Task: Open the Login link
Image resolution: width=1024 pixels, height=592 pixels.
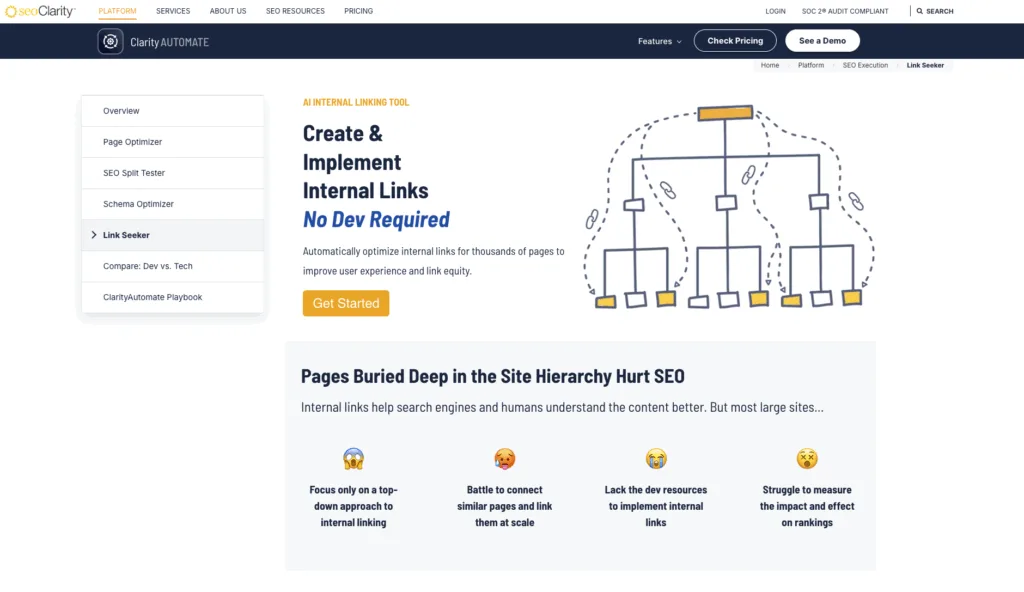Action: (x=775, y=11)
